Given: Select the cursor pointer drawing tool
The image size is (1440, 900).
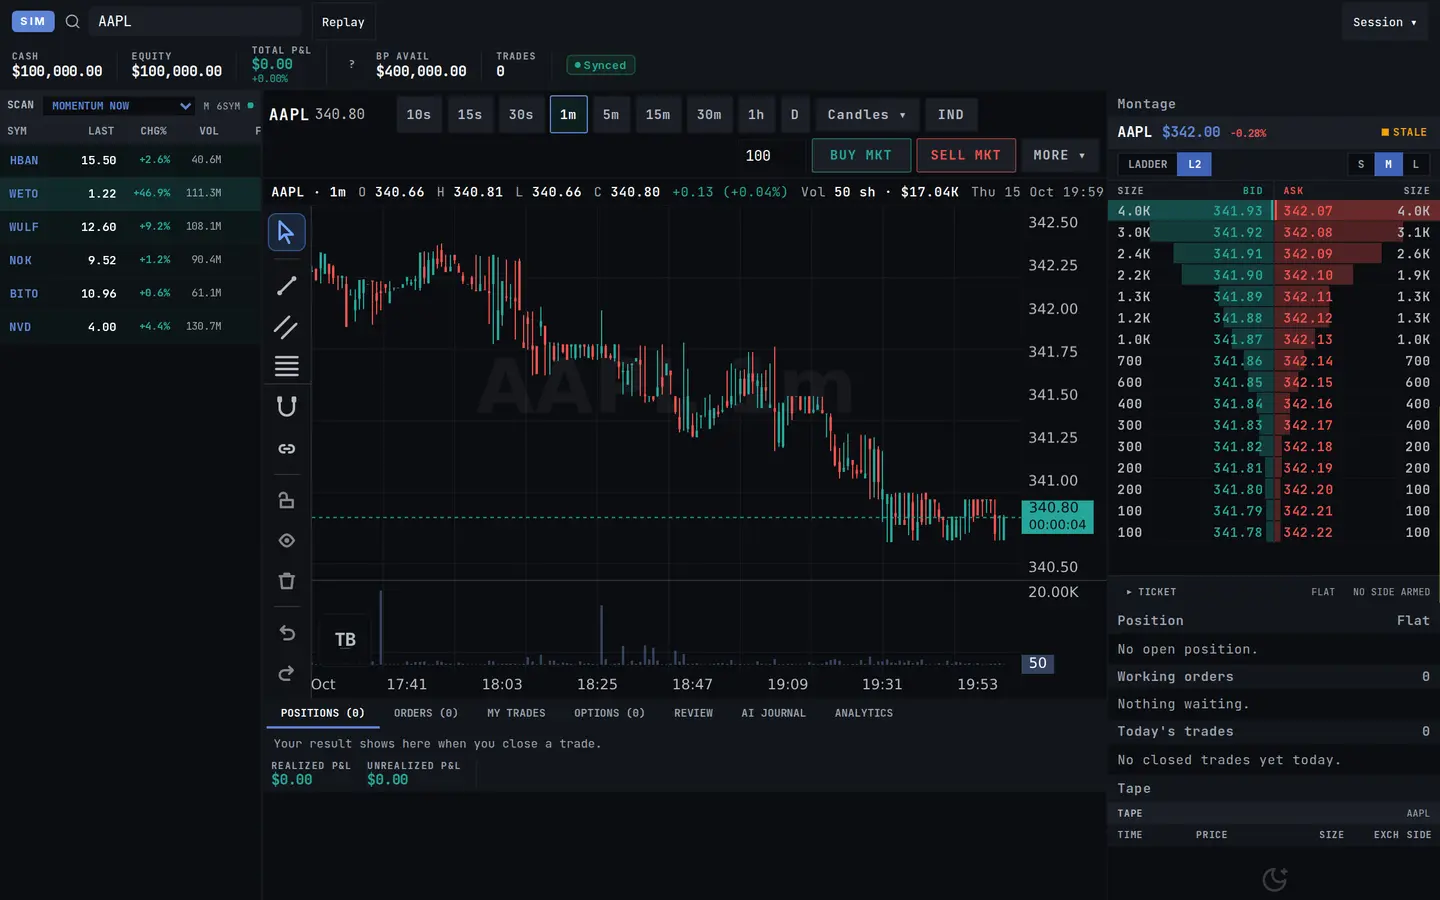Looking at the screenshot, I should pyautogui.click(x=286, y=232).
